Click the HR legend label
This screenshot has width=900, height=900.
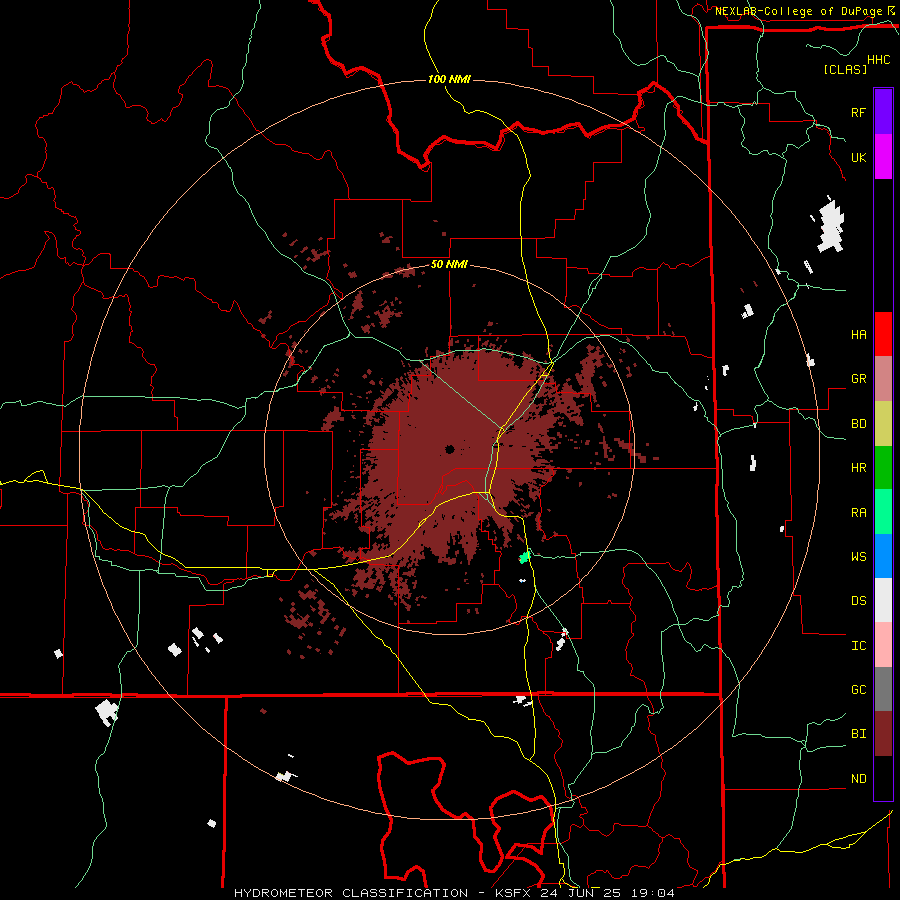[858, 468]
